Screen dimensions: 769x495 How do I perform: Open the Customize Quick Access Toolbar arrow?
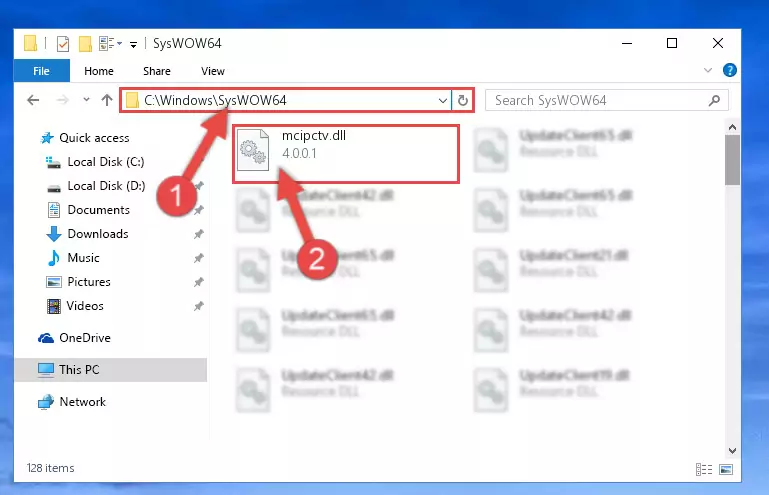click(133, 45)
